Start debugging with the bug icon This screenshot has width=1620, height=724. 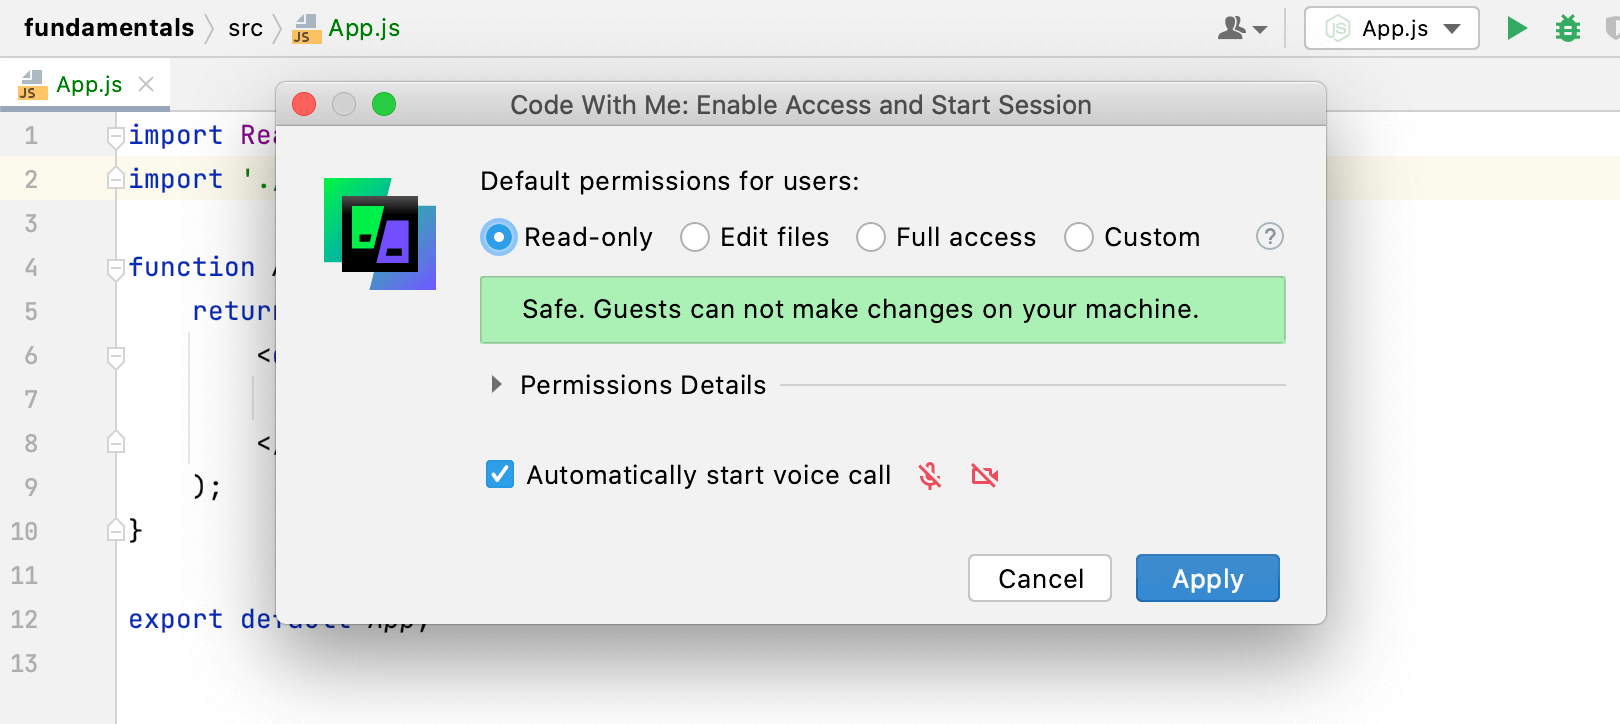coord(1567,28)
